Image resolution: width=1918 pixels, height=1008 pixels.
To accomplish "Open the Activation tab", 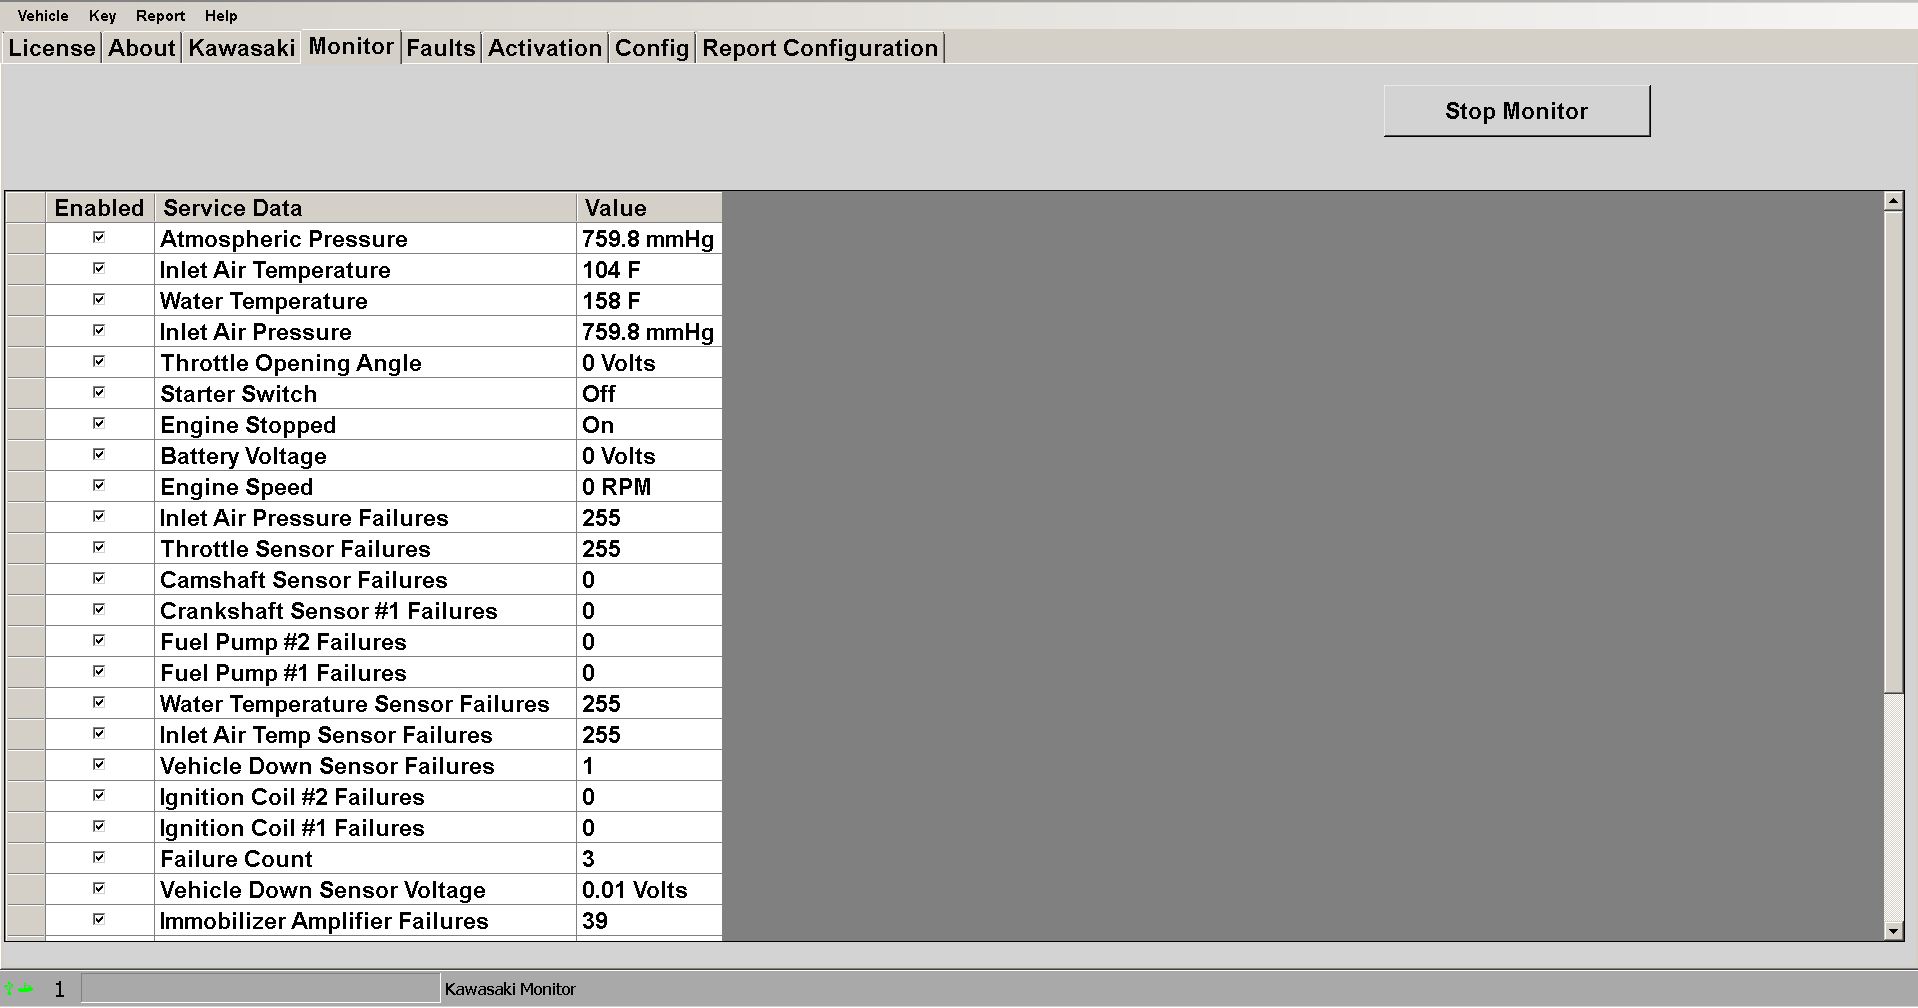I will pos(545,48).
